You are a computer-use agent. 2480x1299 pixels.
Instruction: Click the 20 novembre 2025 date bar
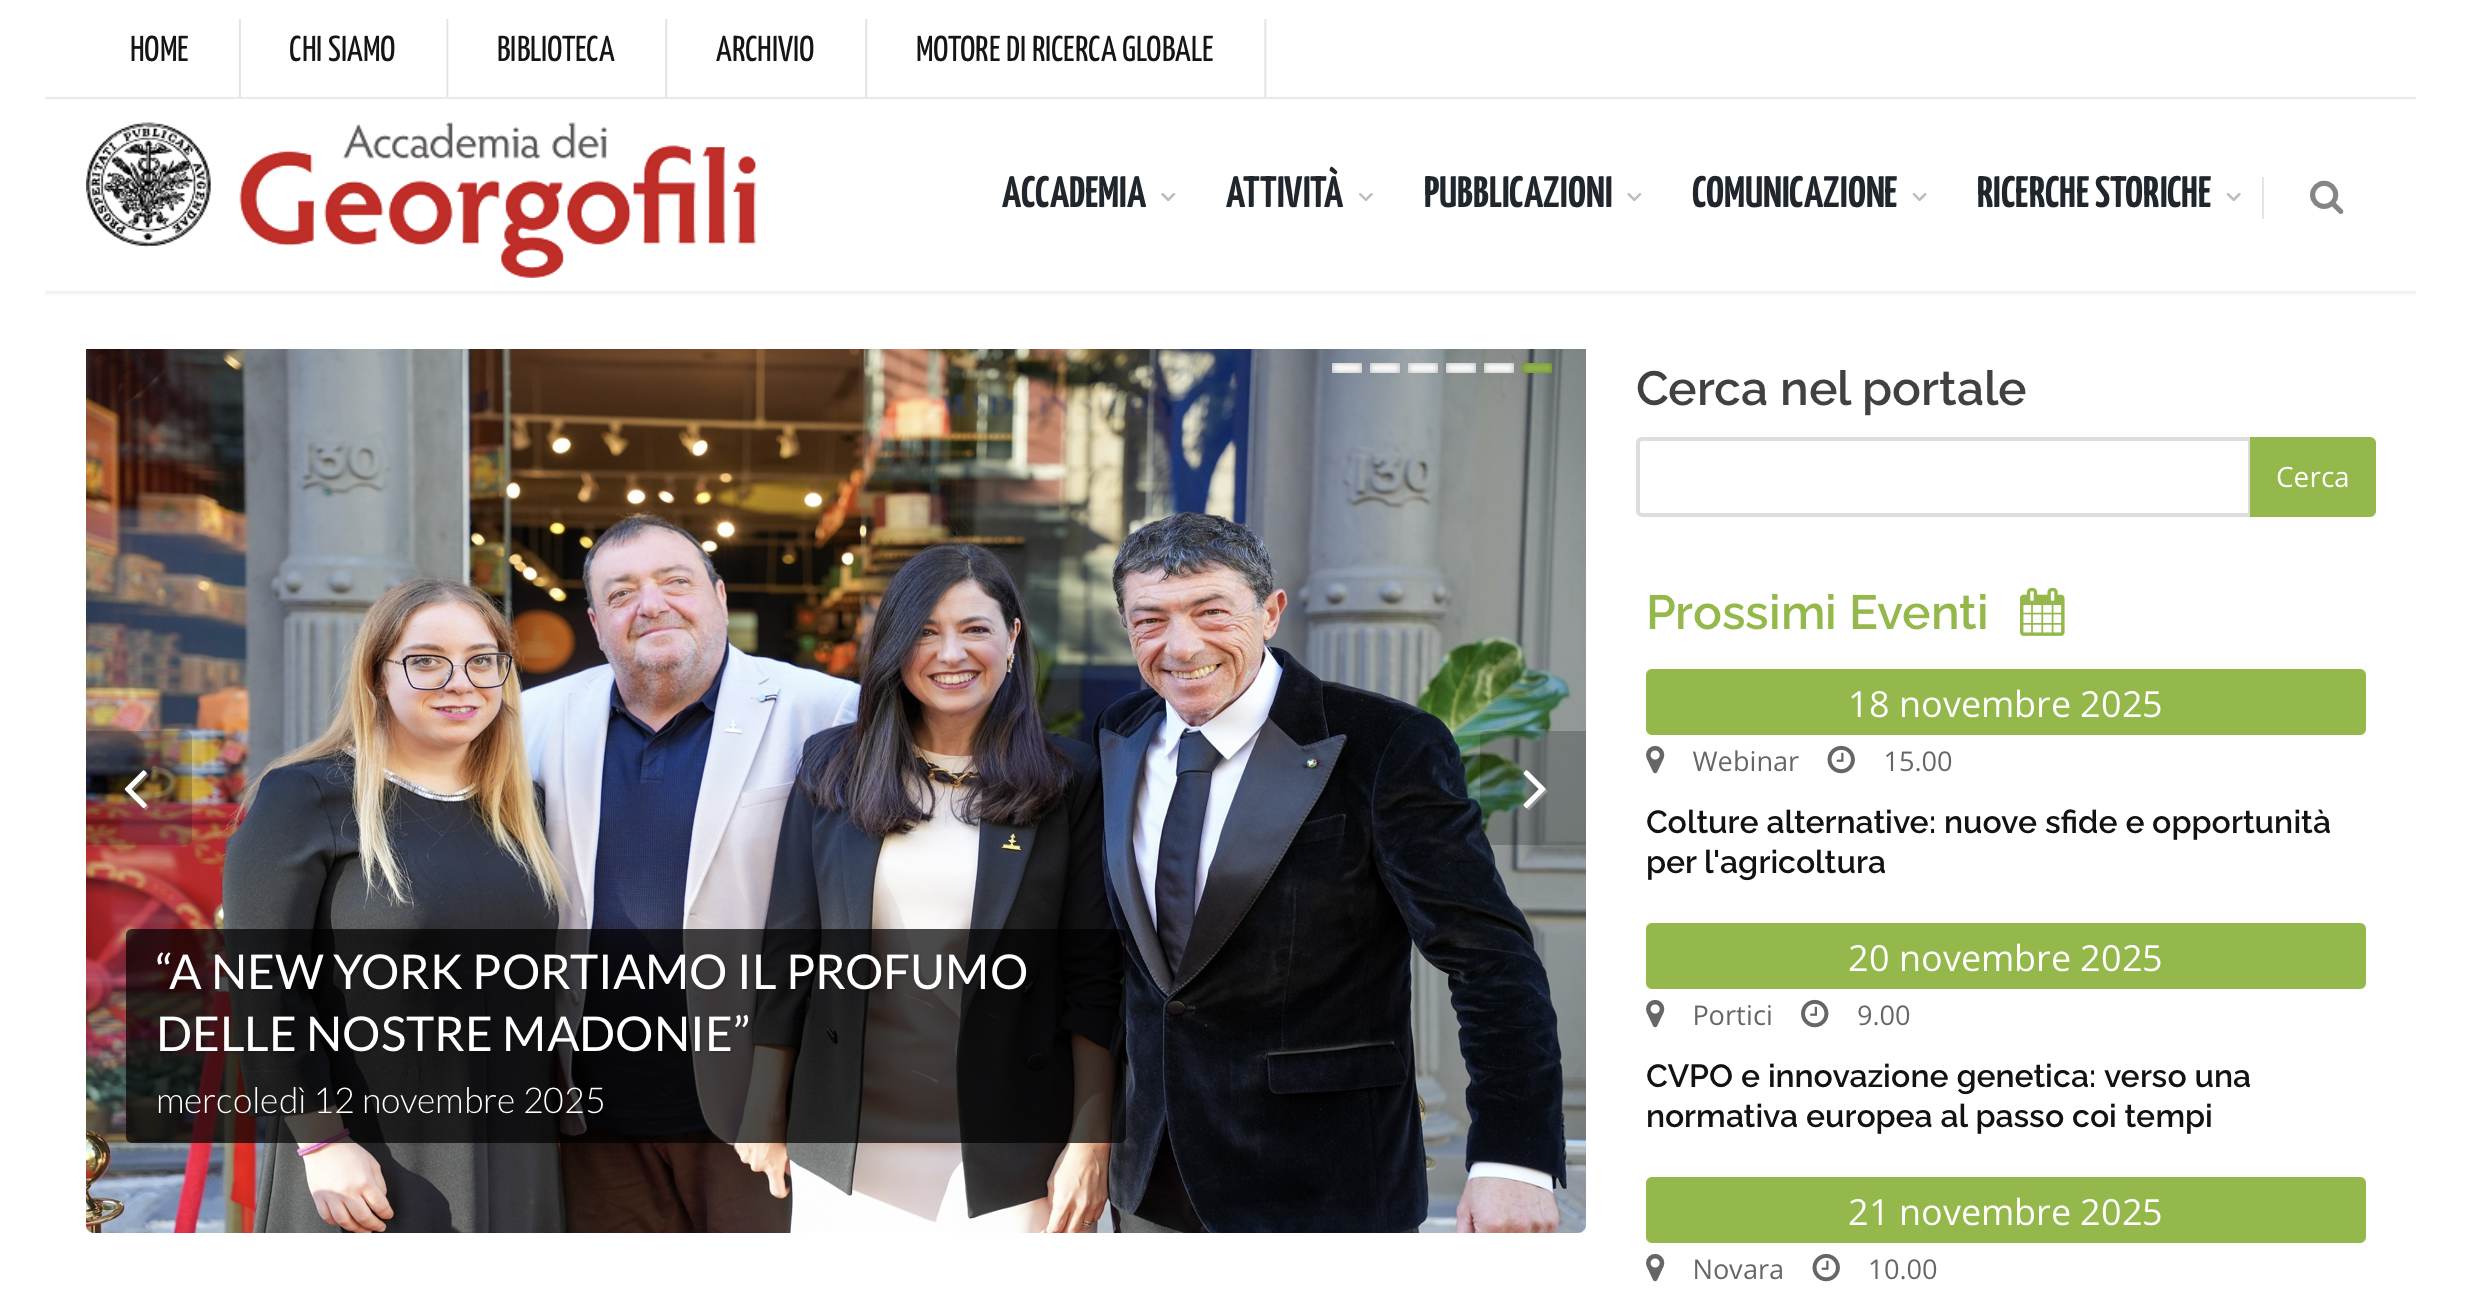point(2005,956)
